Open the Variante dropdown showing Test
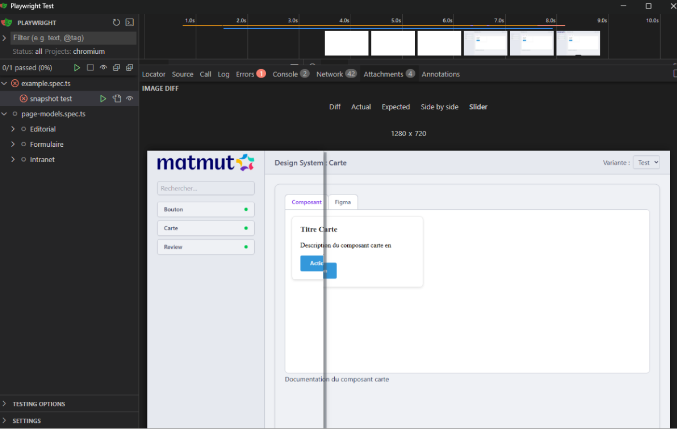The width and height of the screenshot is (677, 429). click(x=647, y=162)
